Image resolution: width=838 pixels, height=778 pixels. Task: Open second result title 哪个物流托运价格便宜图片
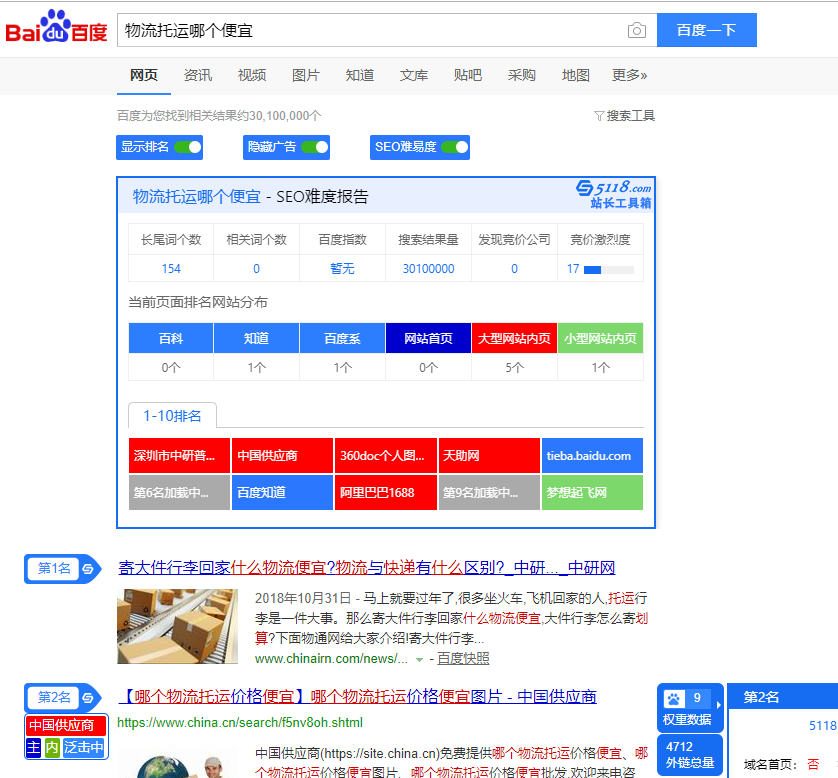[357, 697]
